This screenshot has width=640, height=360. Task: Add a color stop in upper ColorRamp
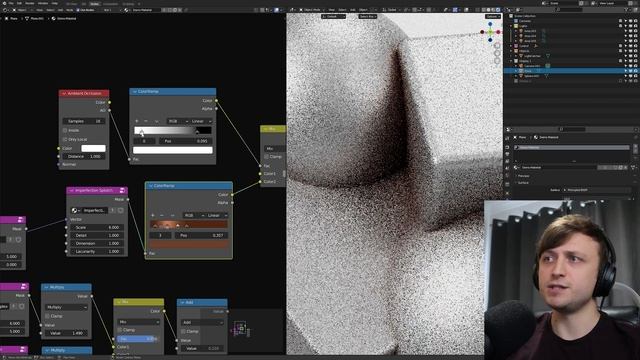(x=137, y=121)
